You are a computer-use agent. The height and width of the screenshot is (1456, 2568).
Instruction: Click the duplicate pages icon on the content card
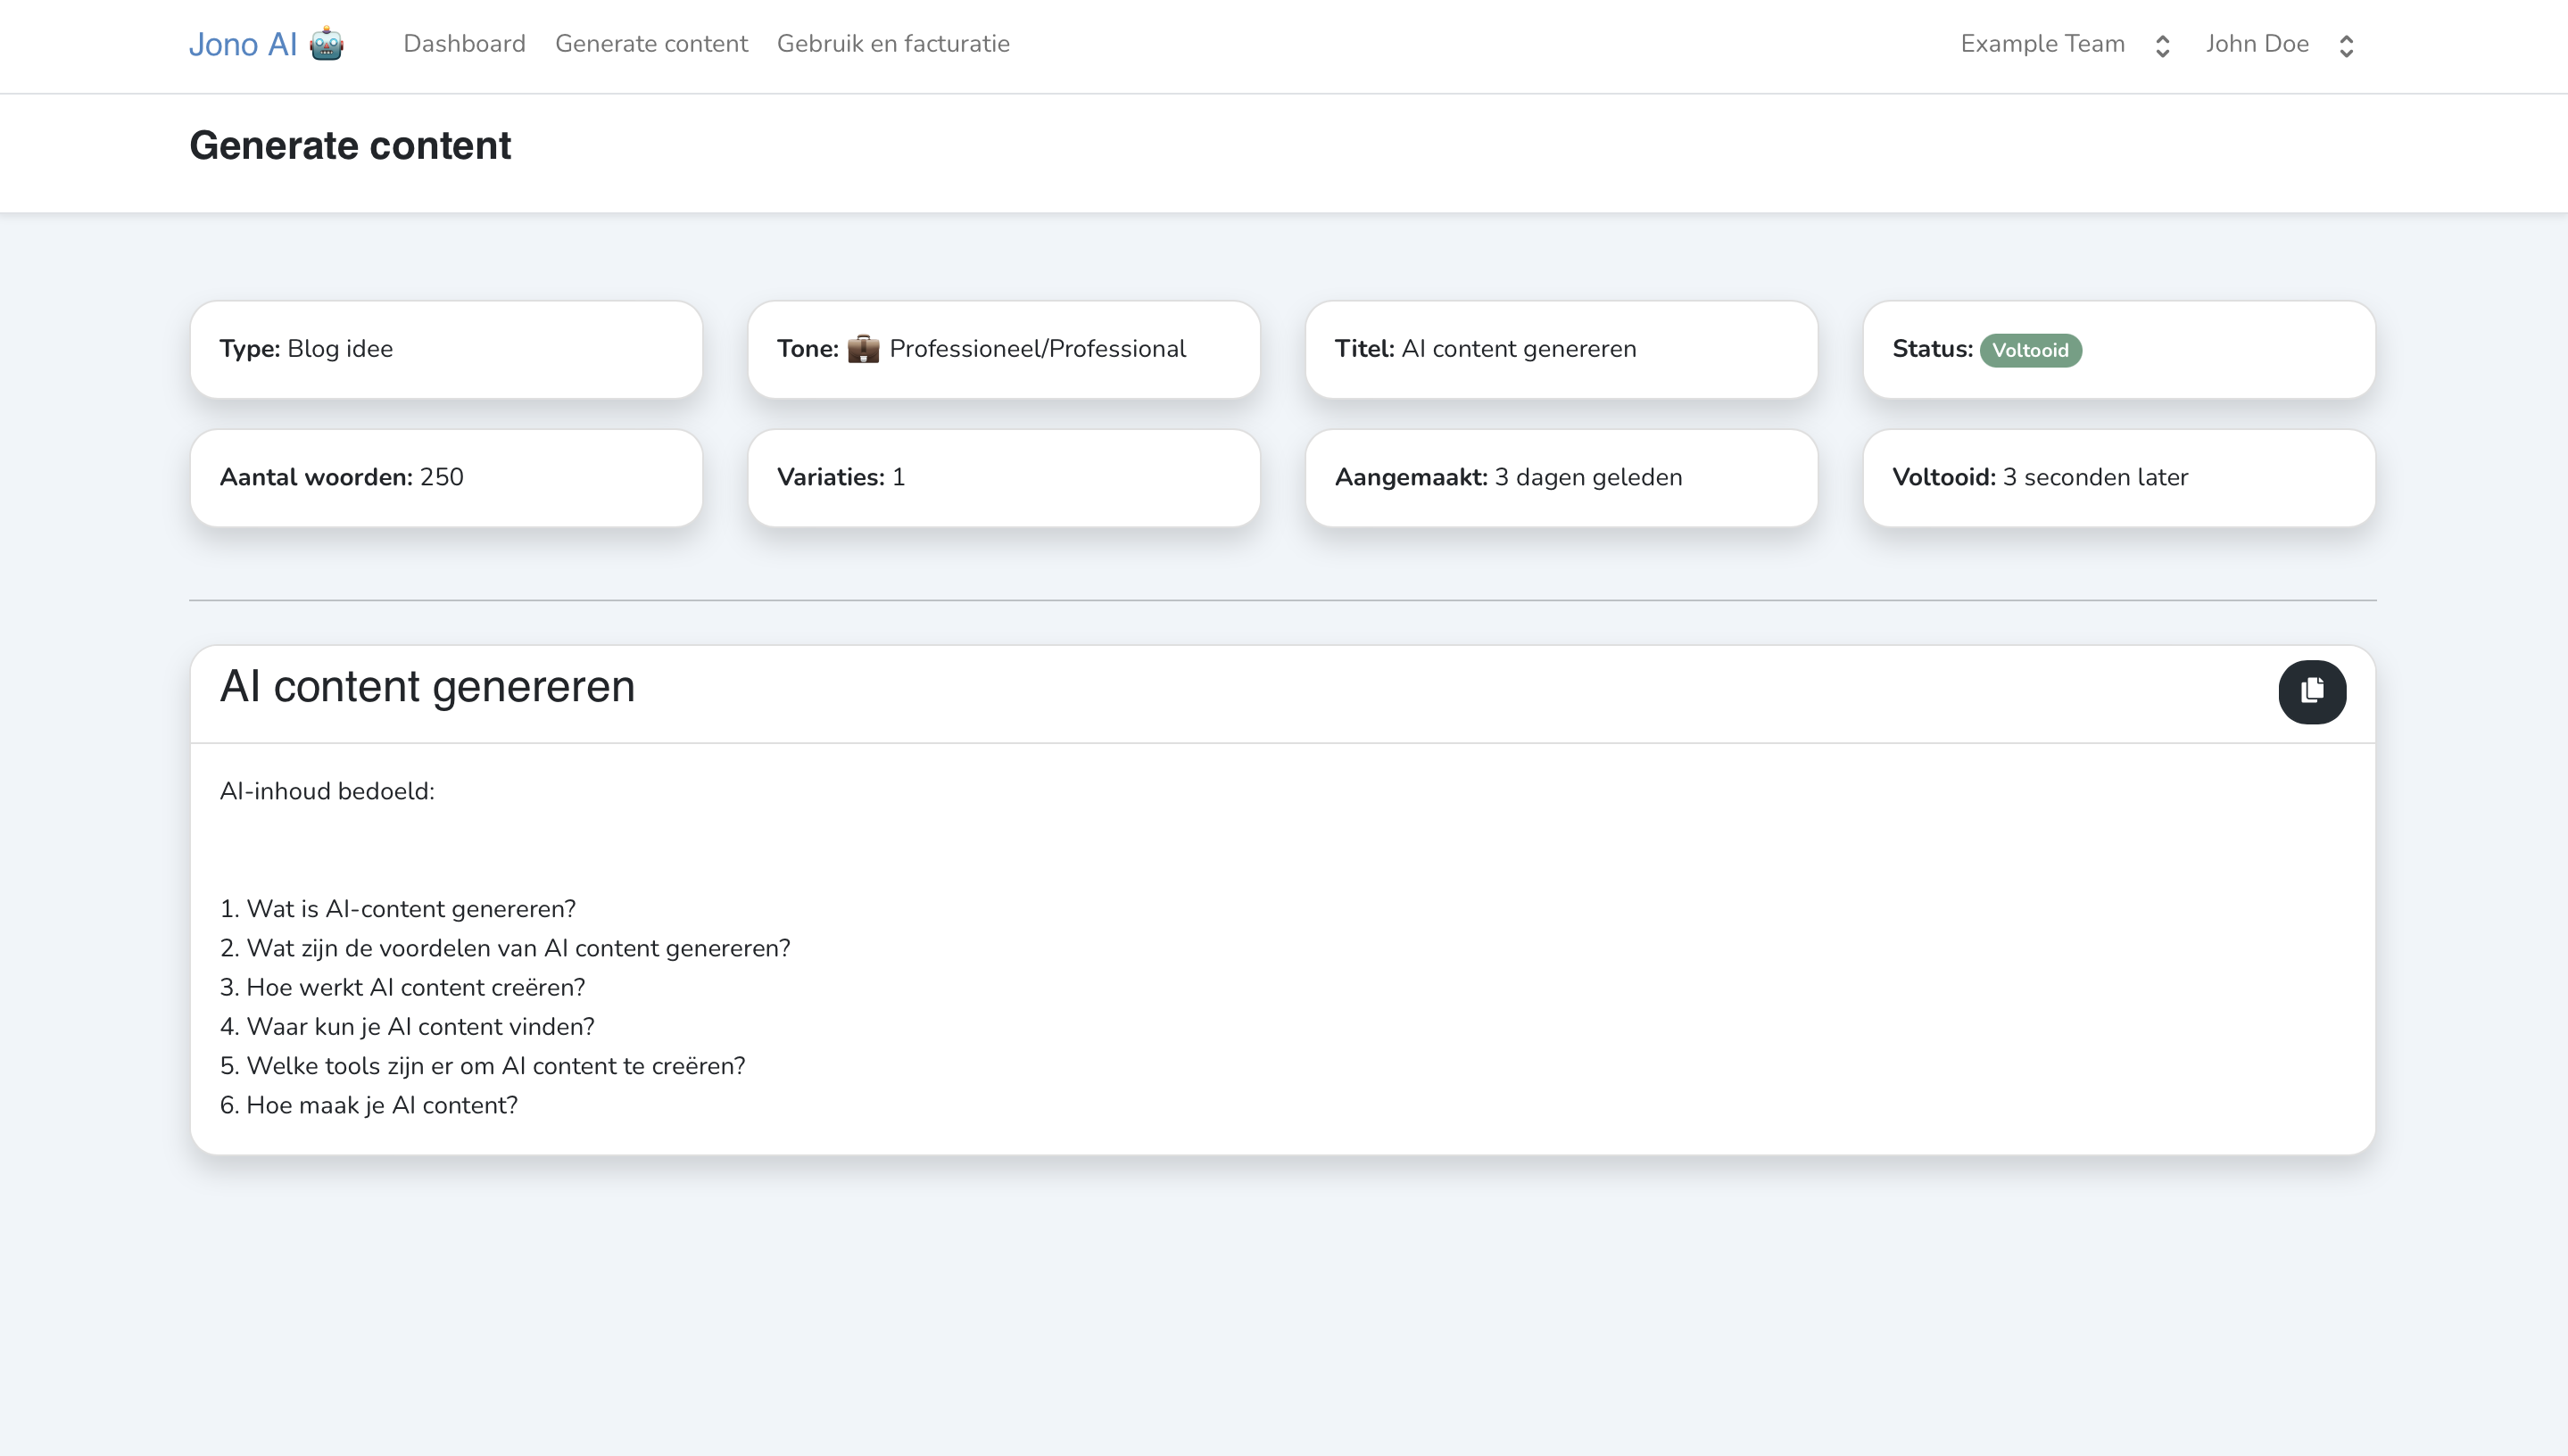coord(2312,691)
